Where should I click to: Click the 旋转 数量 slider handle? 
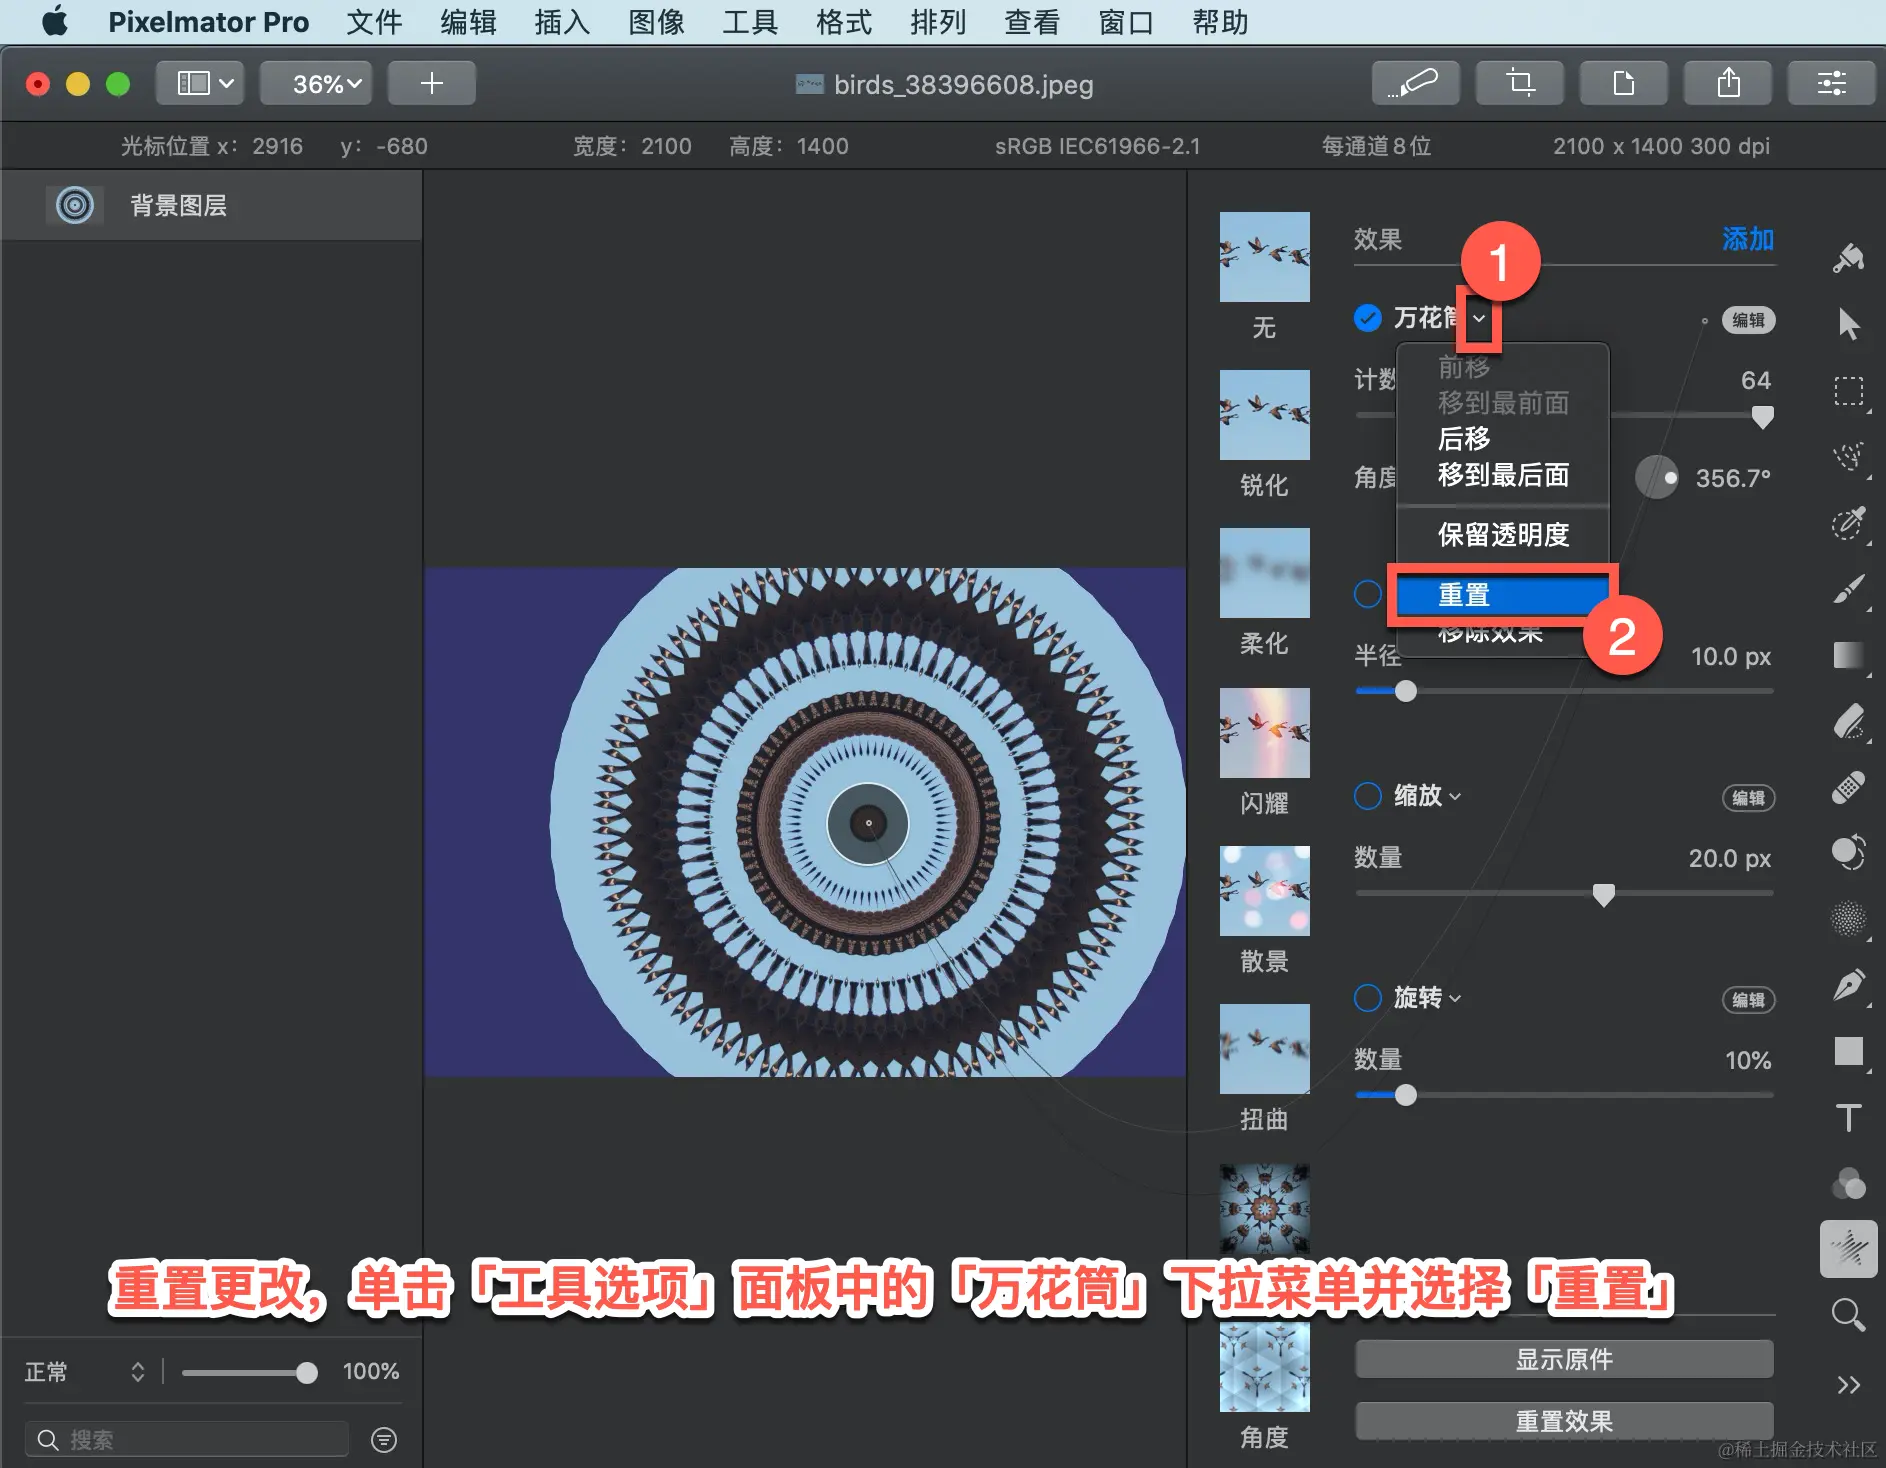coord(1406,1095)
